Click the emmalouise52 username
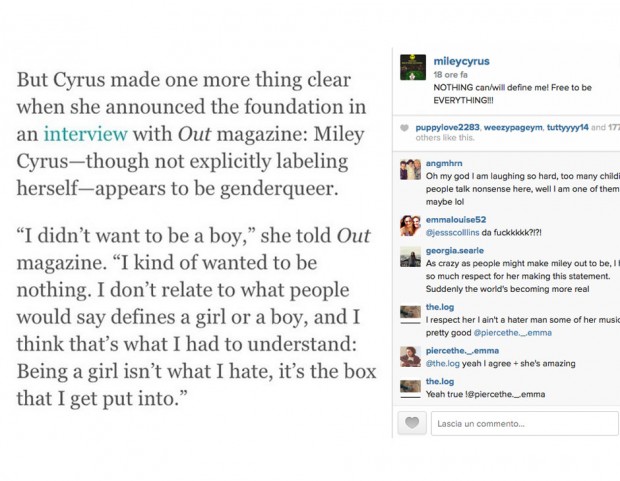This screenshot has height=481, width=620. coord(456,220)
